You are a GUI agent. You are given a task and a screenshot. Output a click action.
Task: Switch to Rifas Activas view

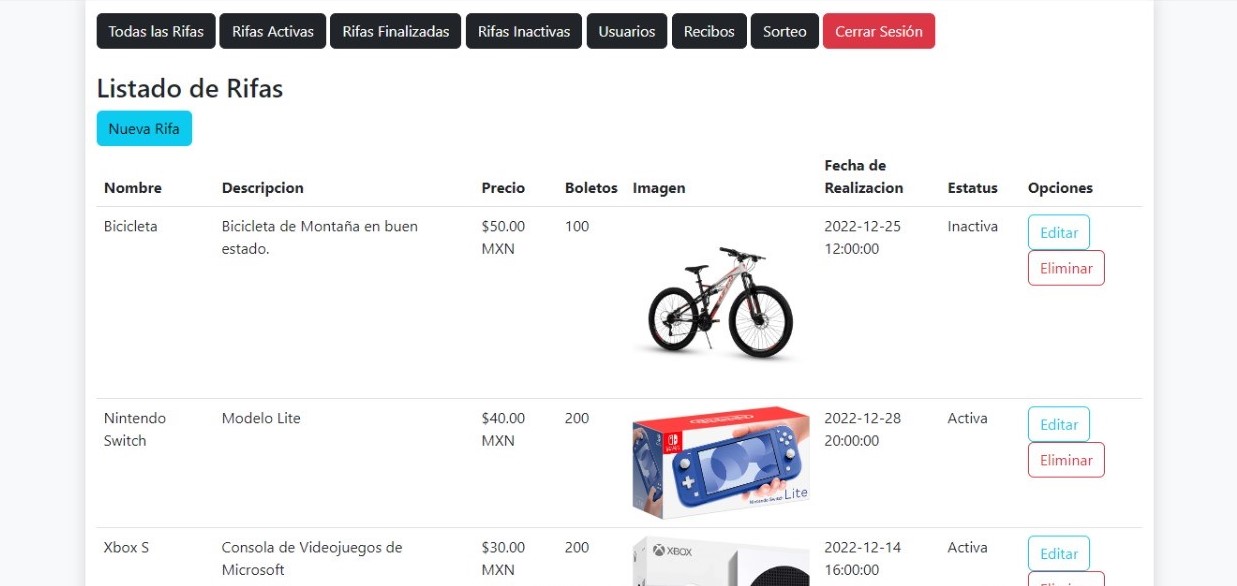tap(272, 31)
